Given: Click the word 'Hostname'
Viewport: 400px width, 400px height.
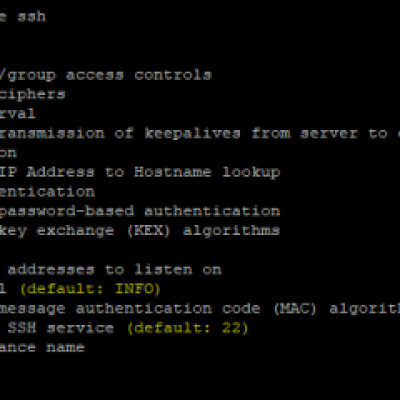Looking at the screenshot, I should tap(173, 172).
